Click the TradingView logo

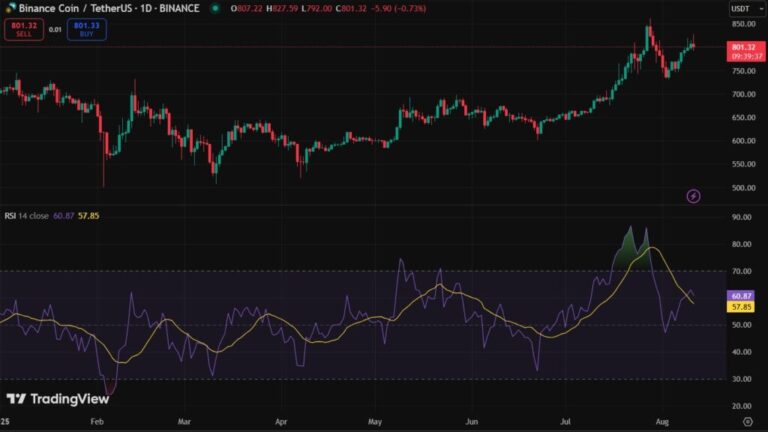click(58, 399)
